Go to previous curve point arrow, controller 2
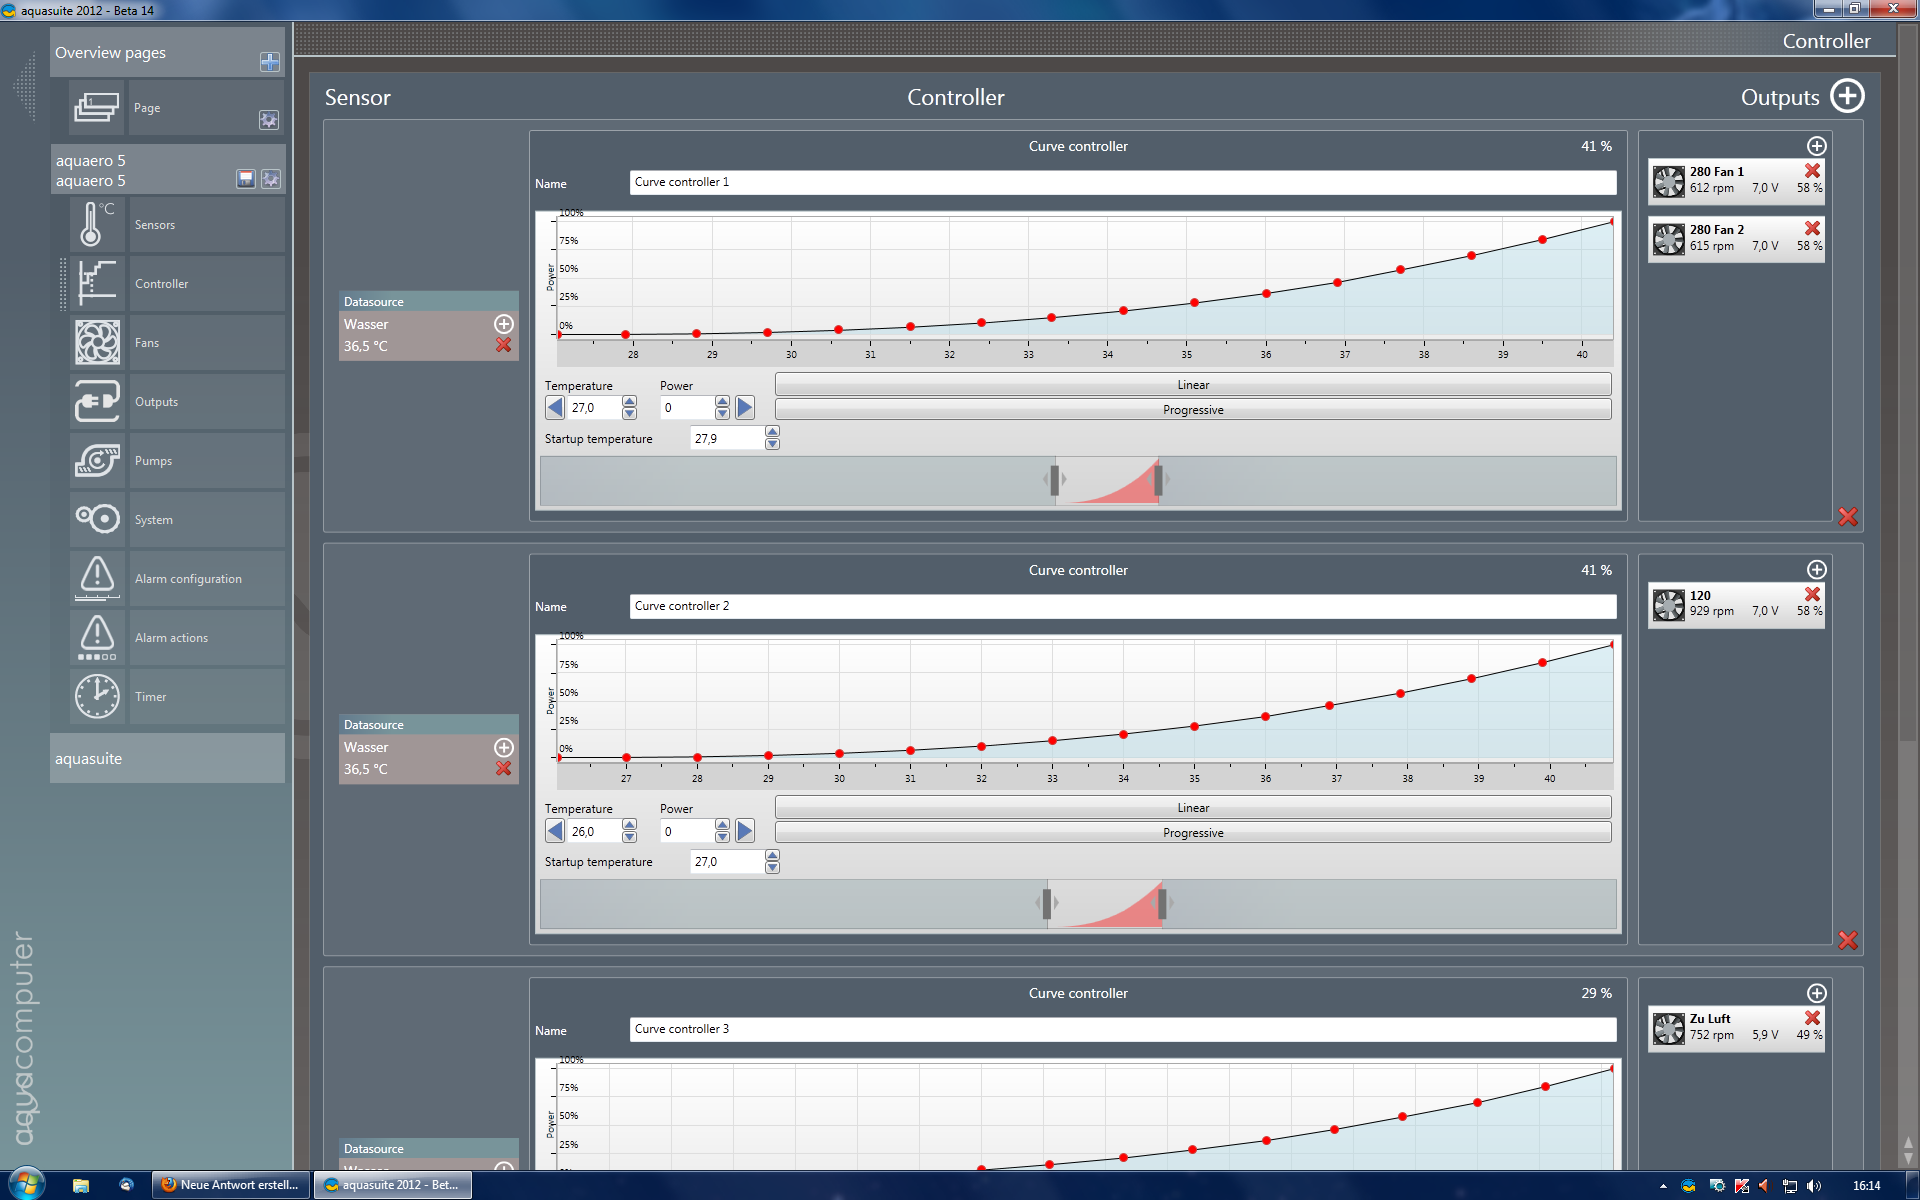 click(x=555, y=831)
